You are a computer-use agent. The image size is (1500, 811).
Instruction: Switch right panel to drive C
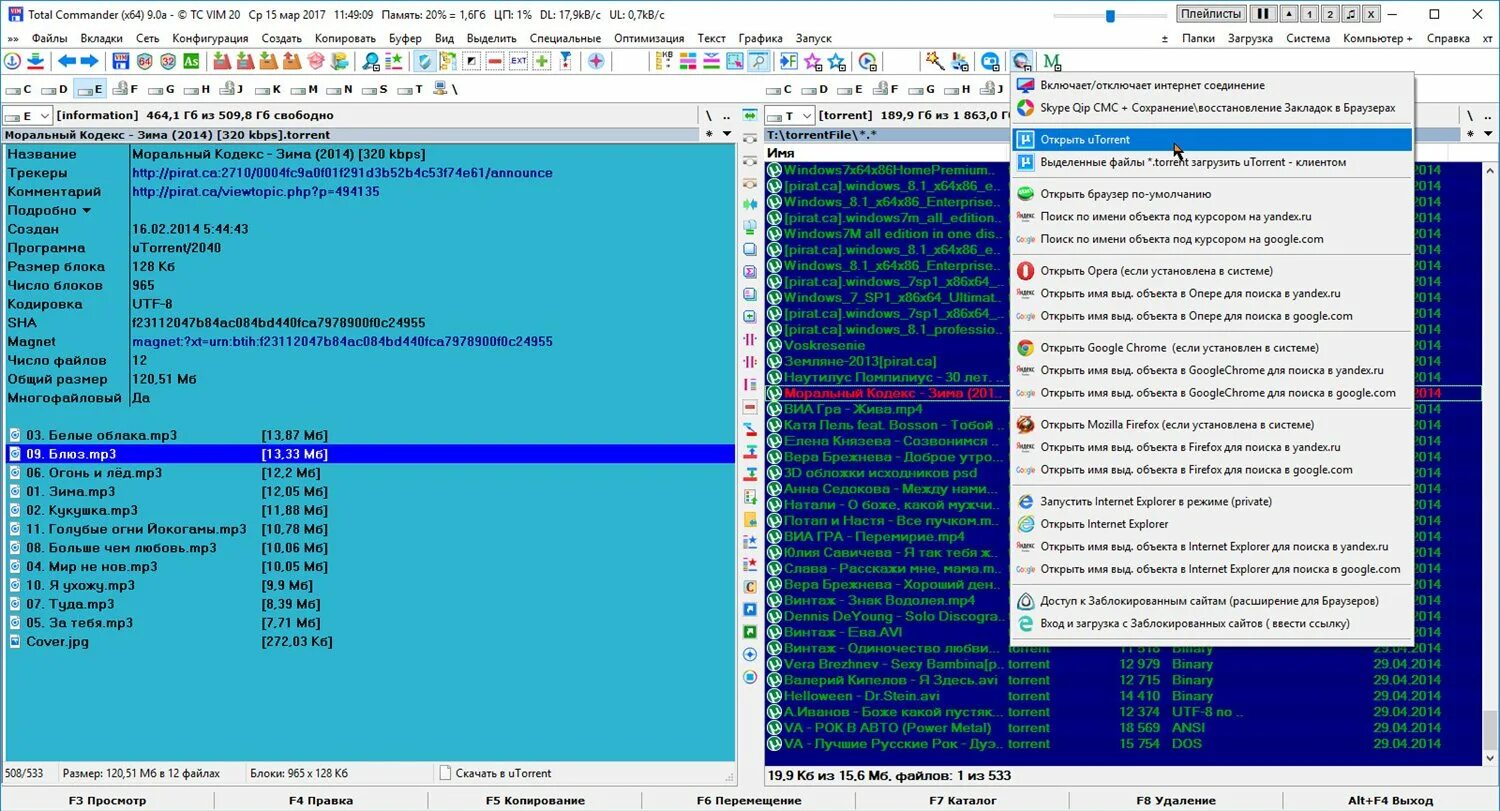(779, 89)
